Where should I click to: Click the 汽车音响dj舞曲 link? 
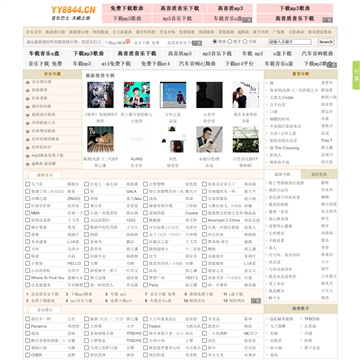point(197,63)
